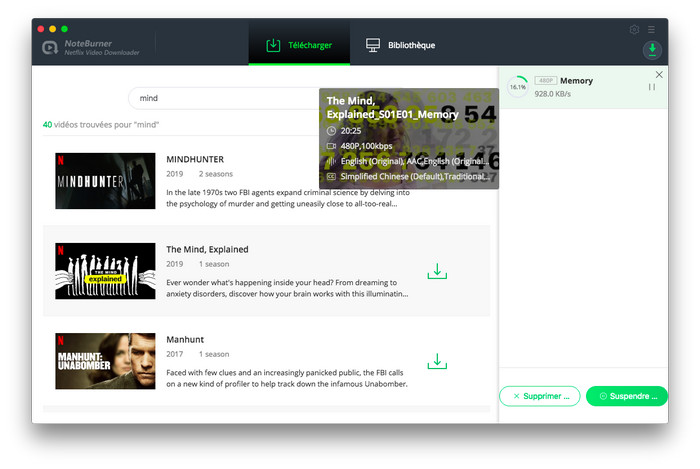Viewport: 700px width, 469px height.
Task: Click Manhunt year 2017
Action: coord(175,354)
